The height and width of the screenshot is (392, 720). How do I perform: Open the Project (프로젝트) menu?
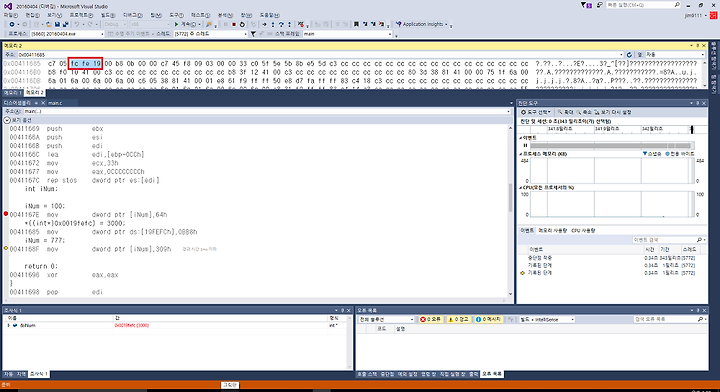[81, 15]
